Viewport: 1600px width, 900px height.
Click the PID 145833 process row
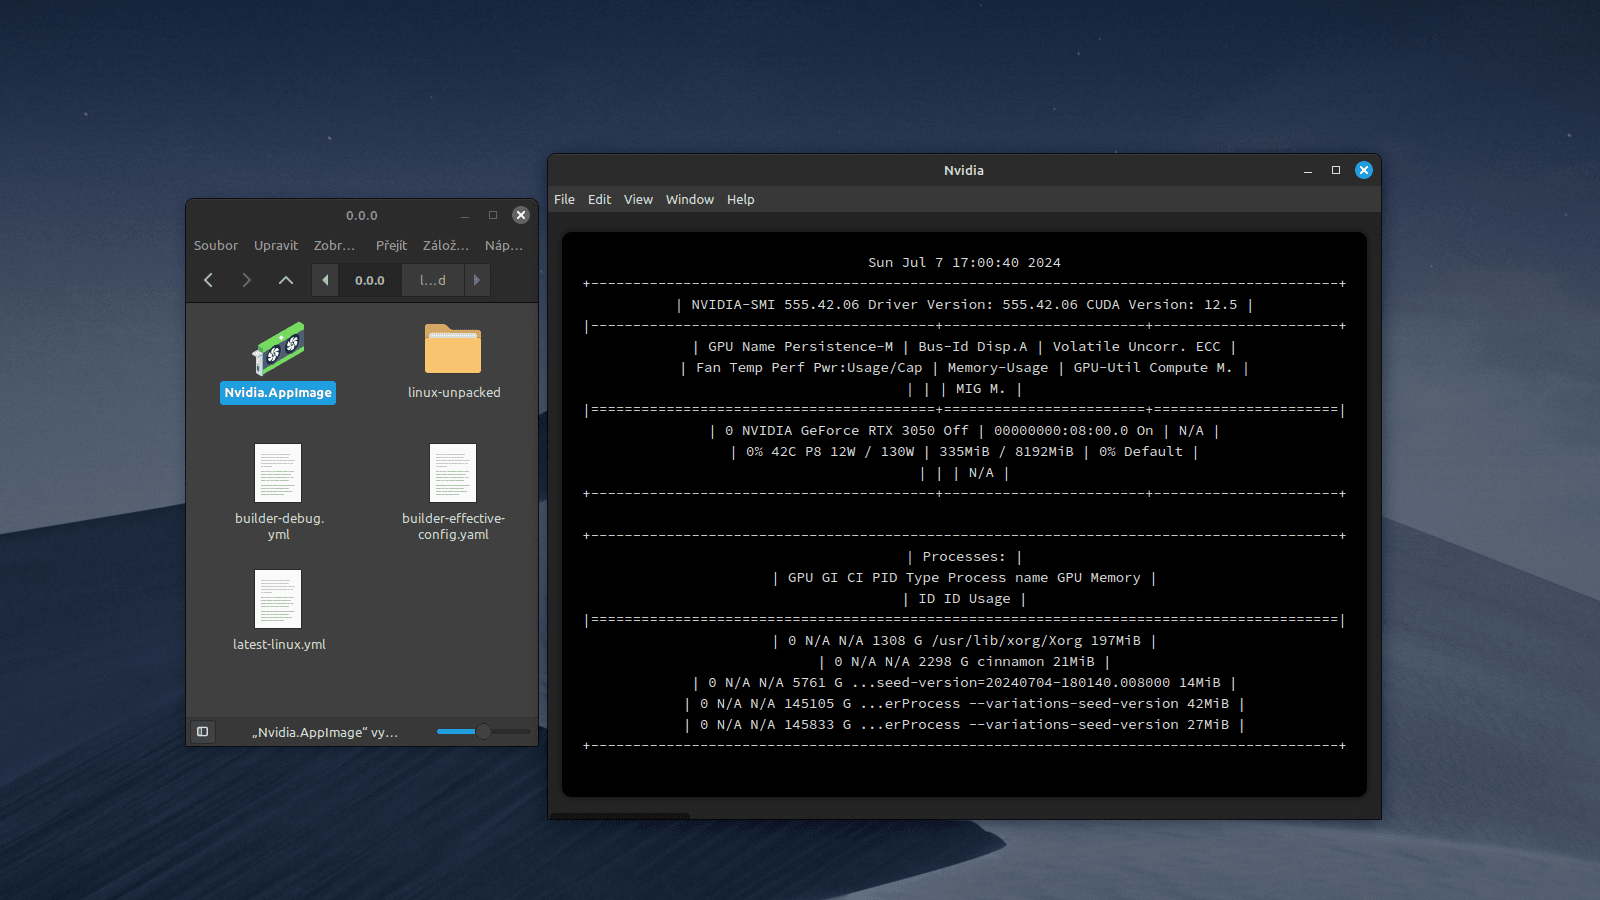(x=964, y=725)
